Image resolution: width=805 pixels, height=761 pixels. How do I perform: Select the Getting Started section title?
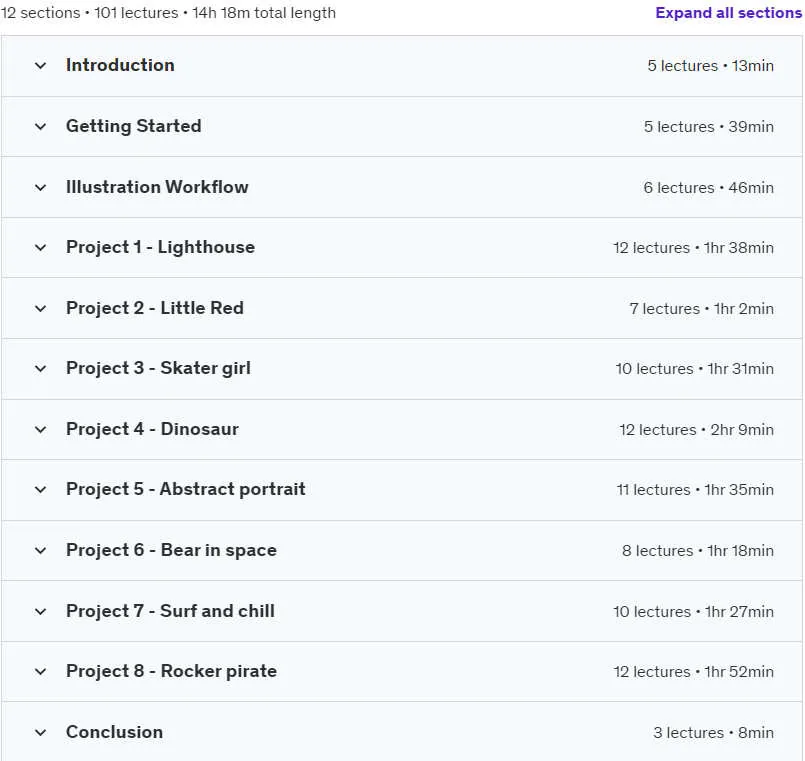[x=133, y=126]
